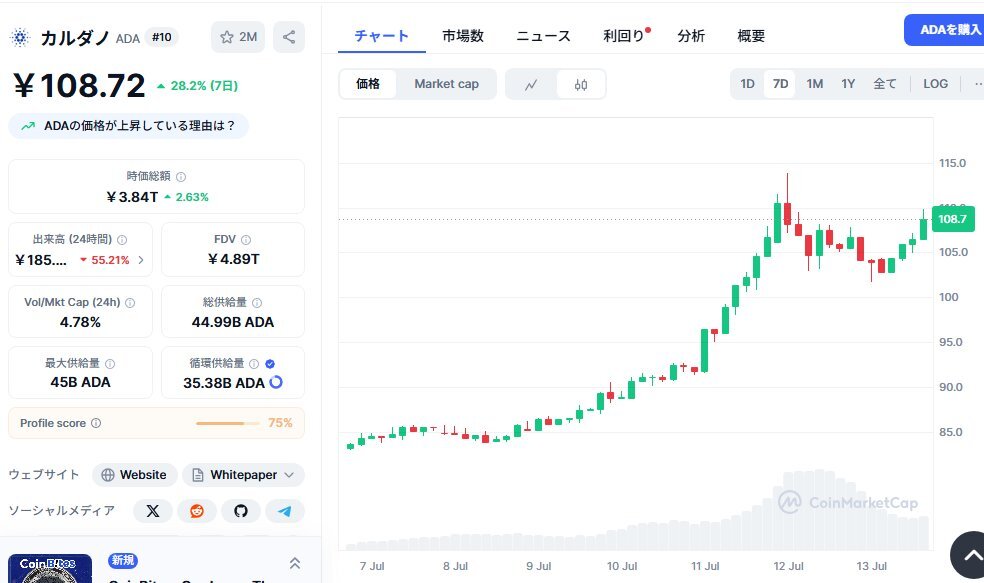Viewport: 984px width, 583px height.
Task: Click the ¥4.89T FDV value
Action: tap(233, 259)
